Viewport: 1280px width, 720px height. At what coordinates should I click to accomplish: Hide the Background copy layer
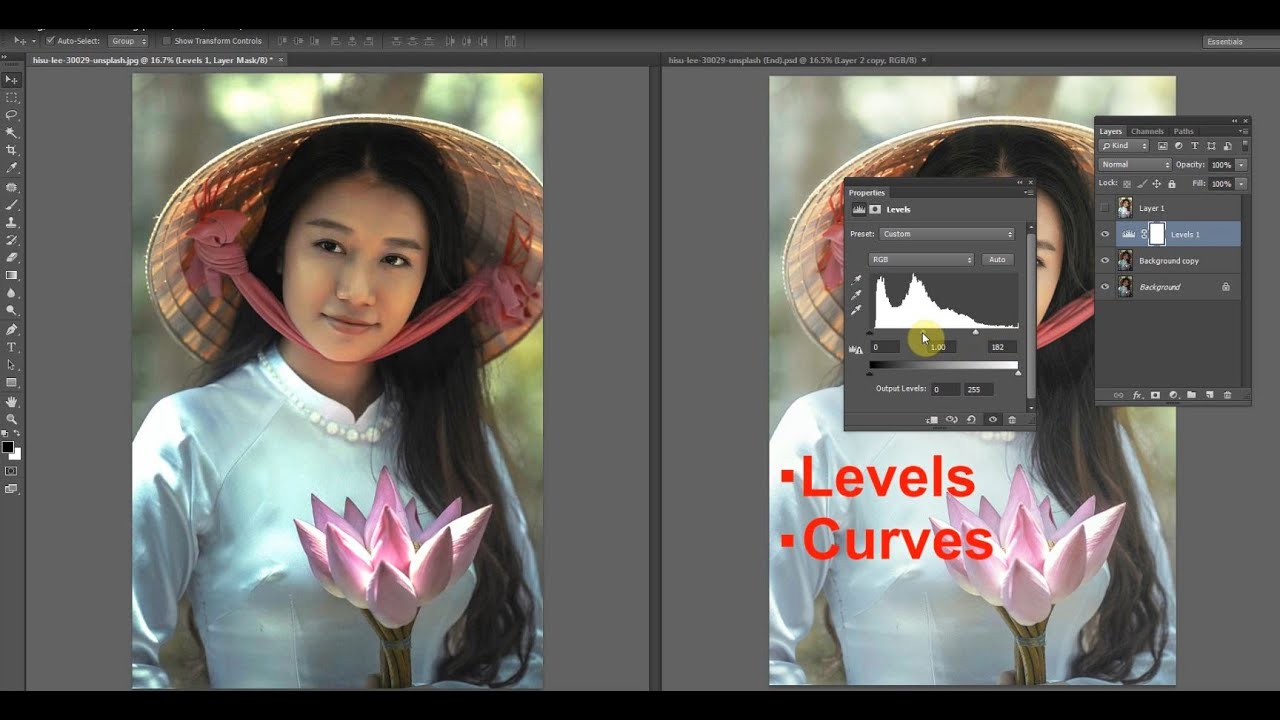[x=1105, y=260]
